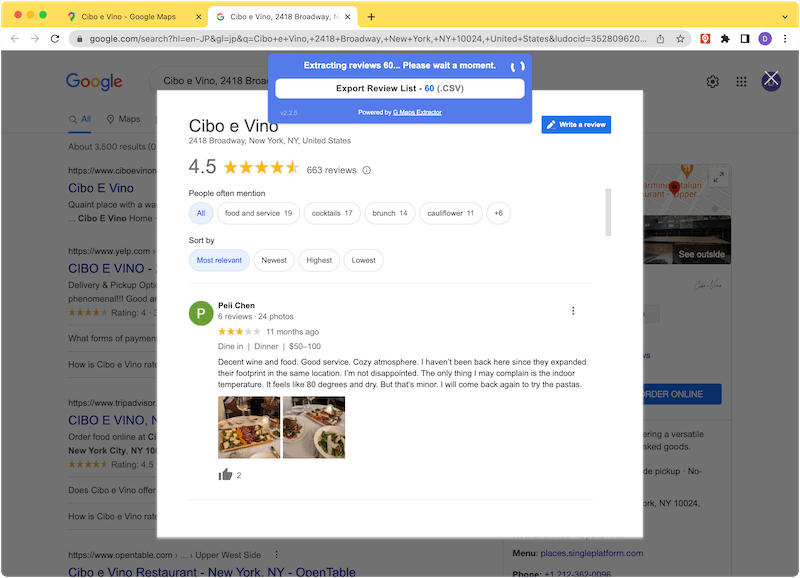Open the OpenTable Cibo e Vino result
800x578 pixels.
(x=212, y=572)
